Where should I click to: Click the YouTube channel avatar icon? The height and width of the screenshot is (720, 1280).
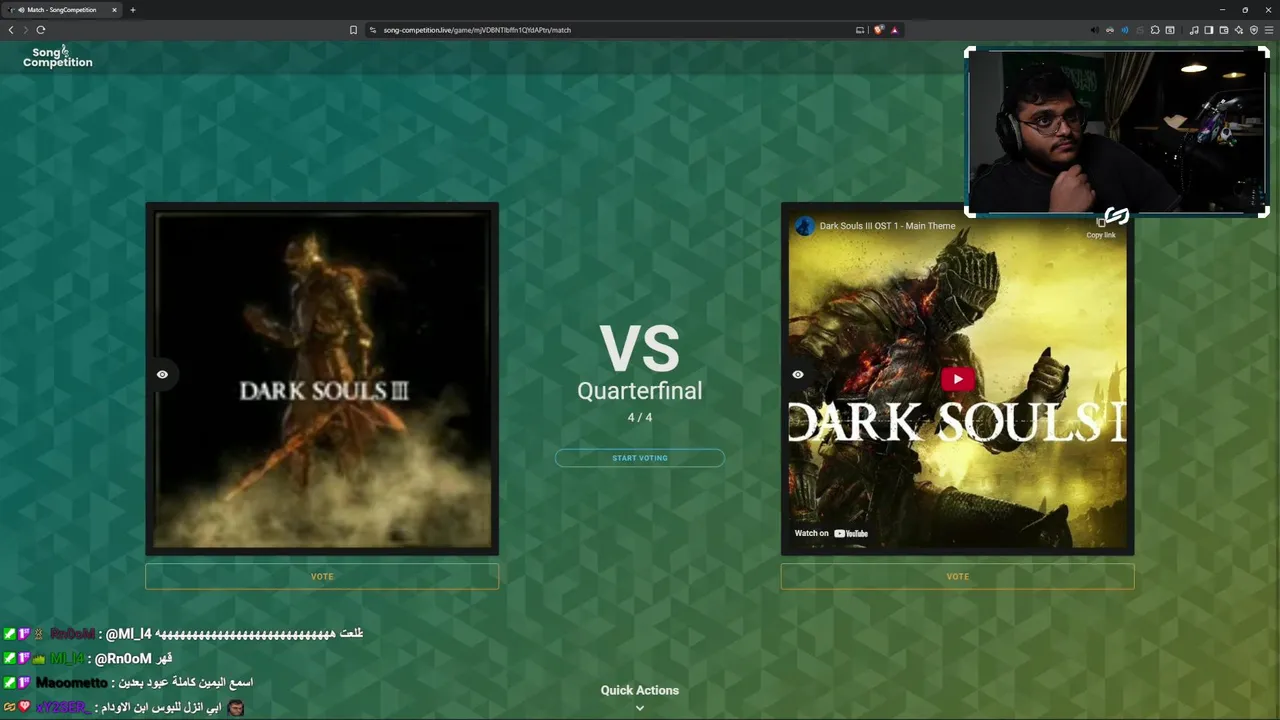point(804,226)
